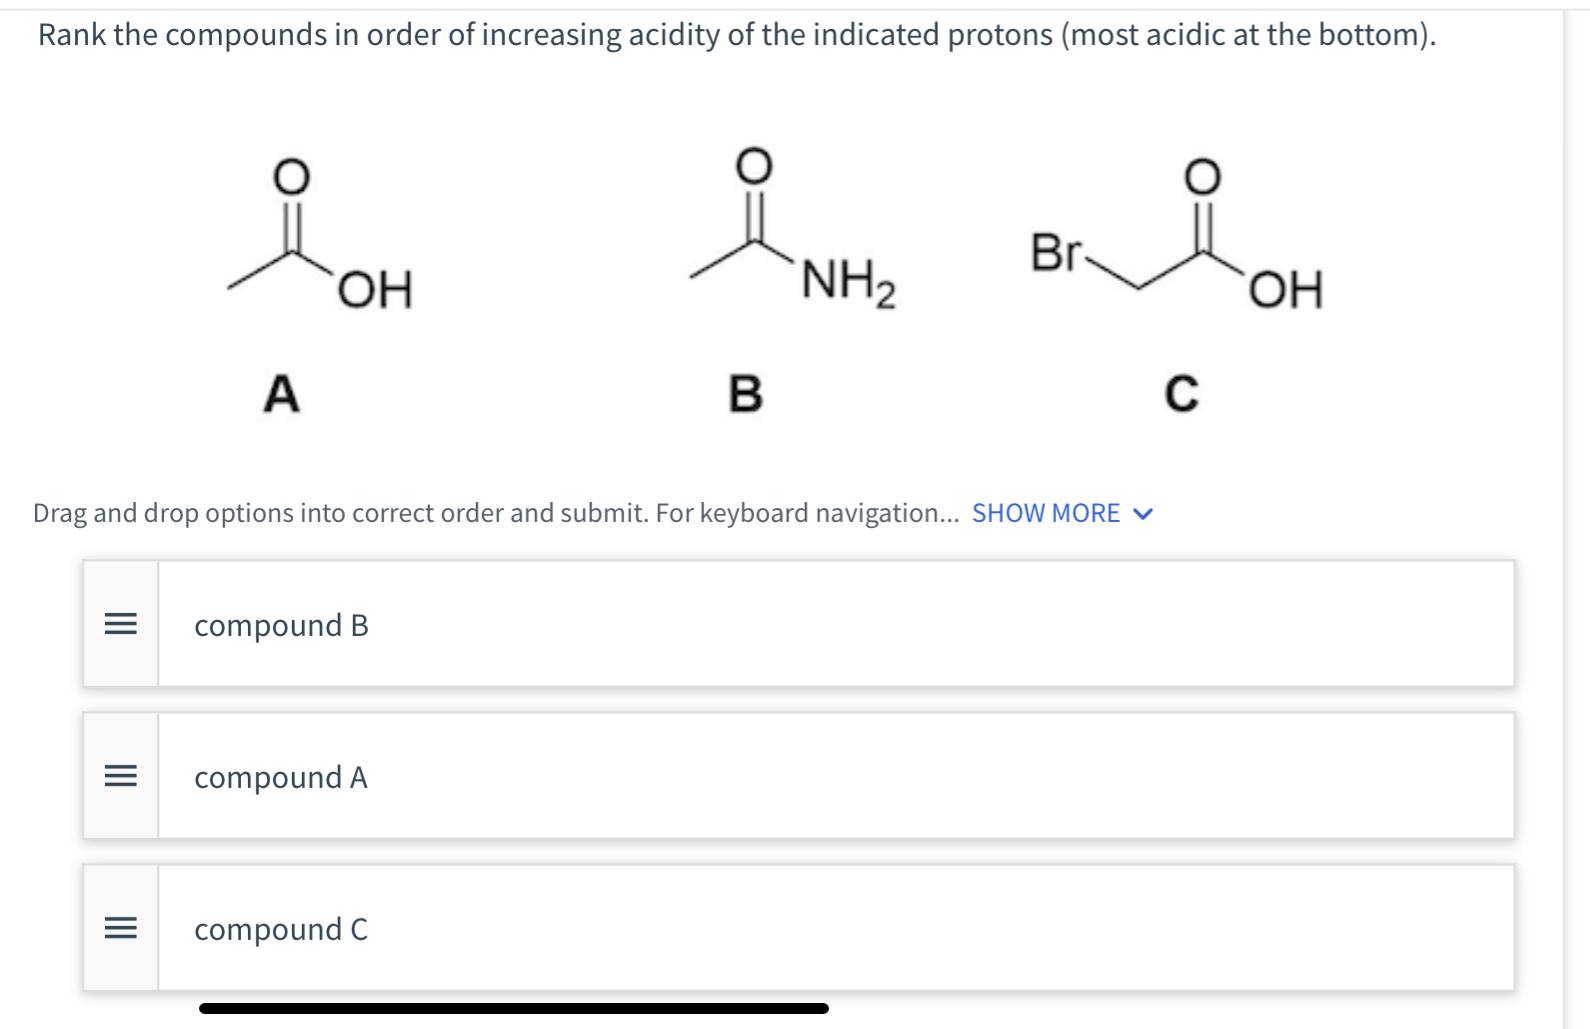Click the keyboard navigation instruction text

[x=490, y=513]
